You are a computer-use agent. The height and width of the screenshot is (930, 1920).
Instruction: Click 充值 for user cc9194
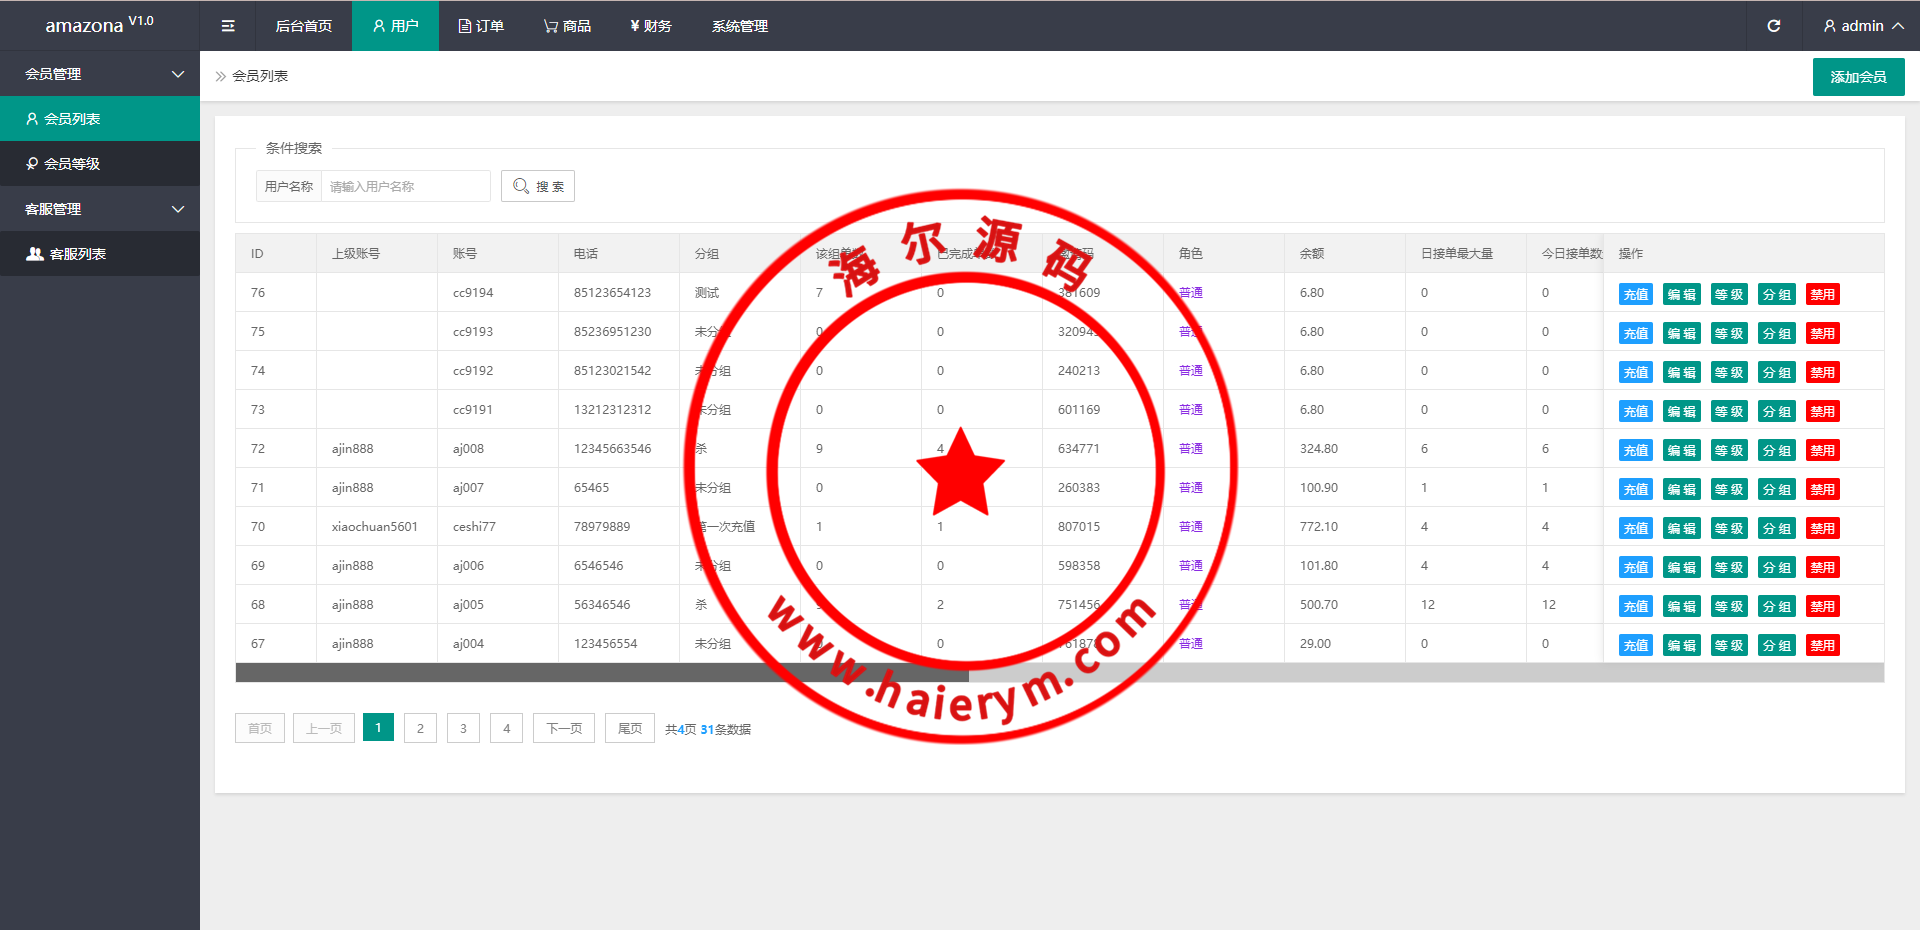point(1635,294)
